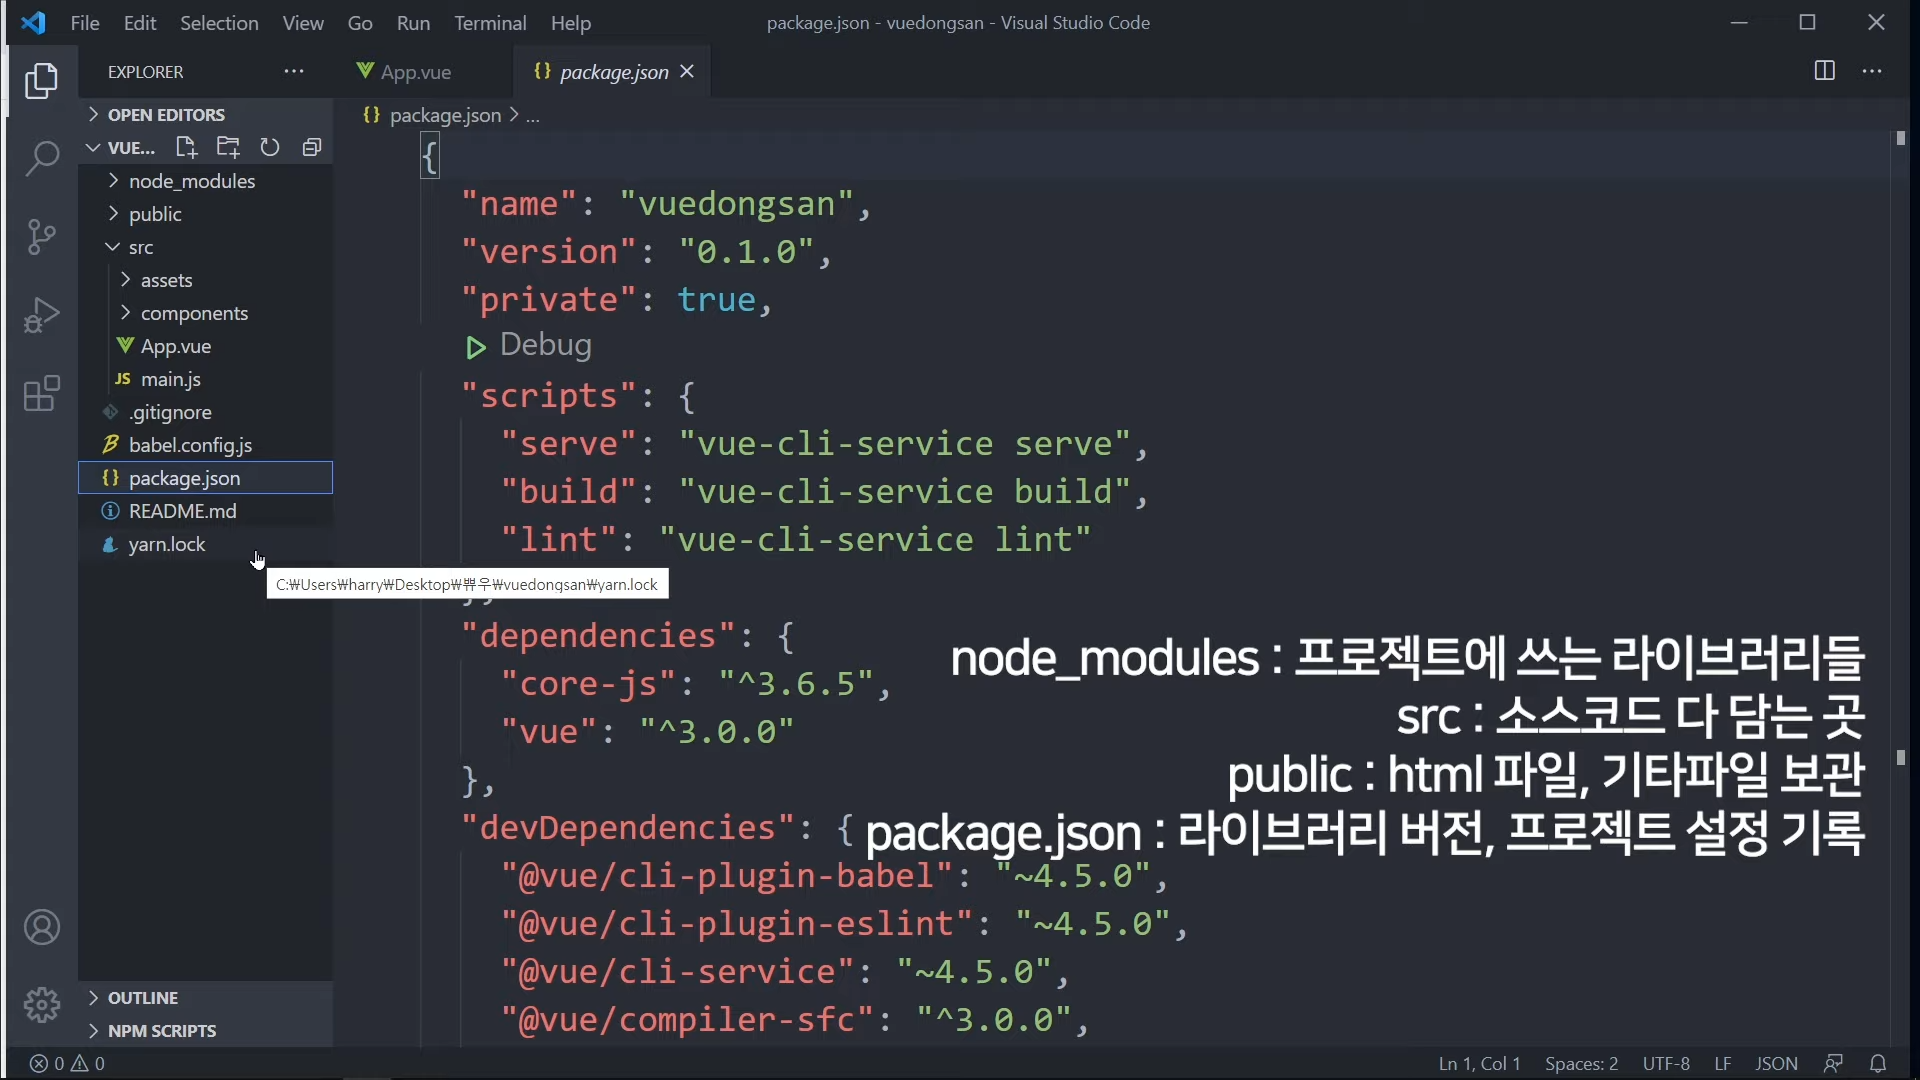Image resolution: width=1920 pixels, height=1080 pixels.
Task: Open the Search view in the activity bar
Action: [41, 158]
